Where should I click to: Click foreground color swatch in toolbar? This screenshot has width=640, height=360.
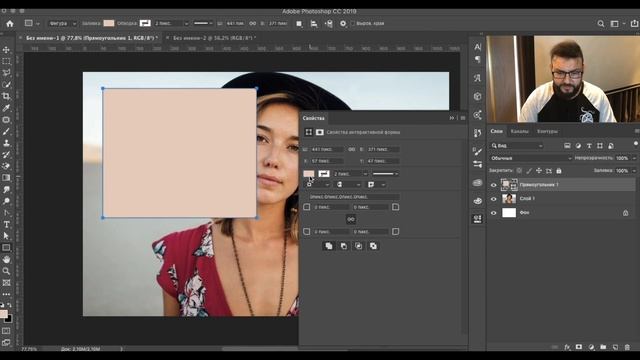tap(4, 314)
